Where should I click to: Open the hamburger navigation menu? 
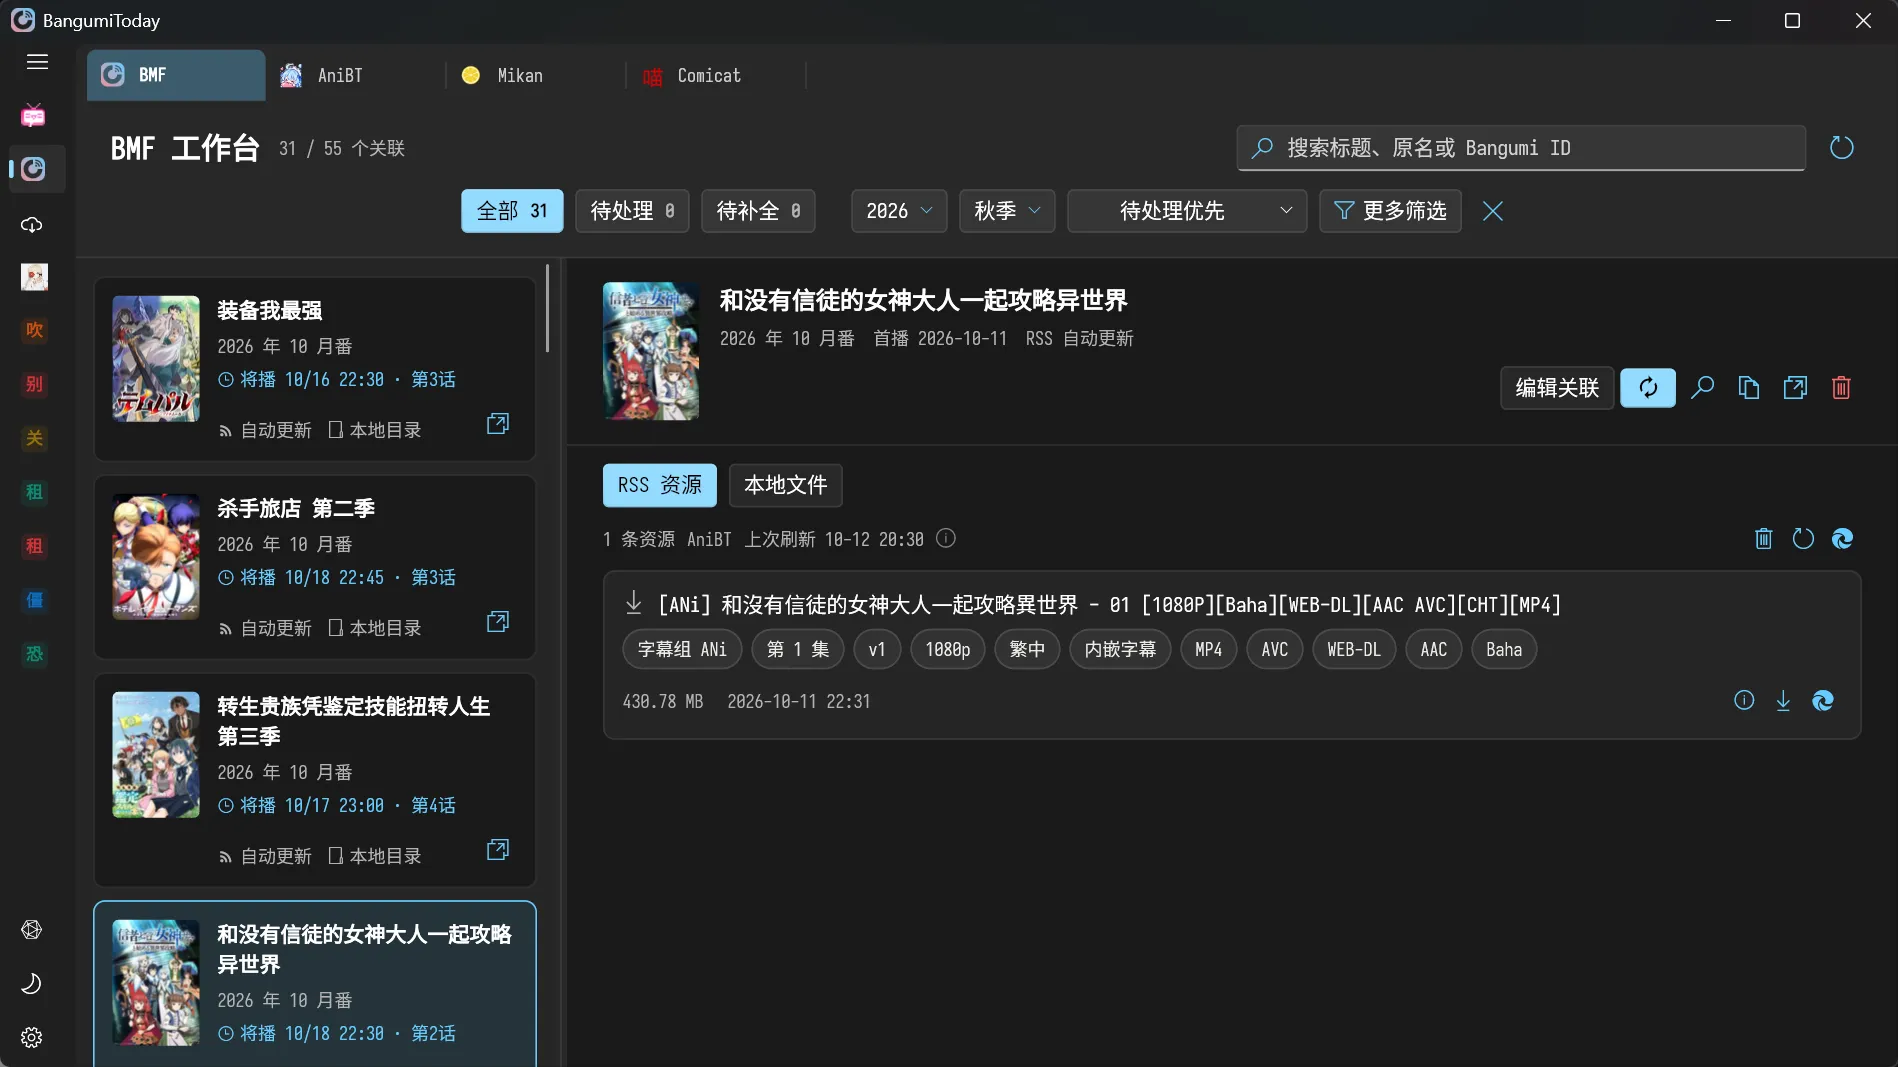coord(37,62)
